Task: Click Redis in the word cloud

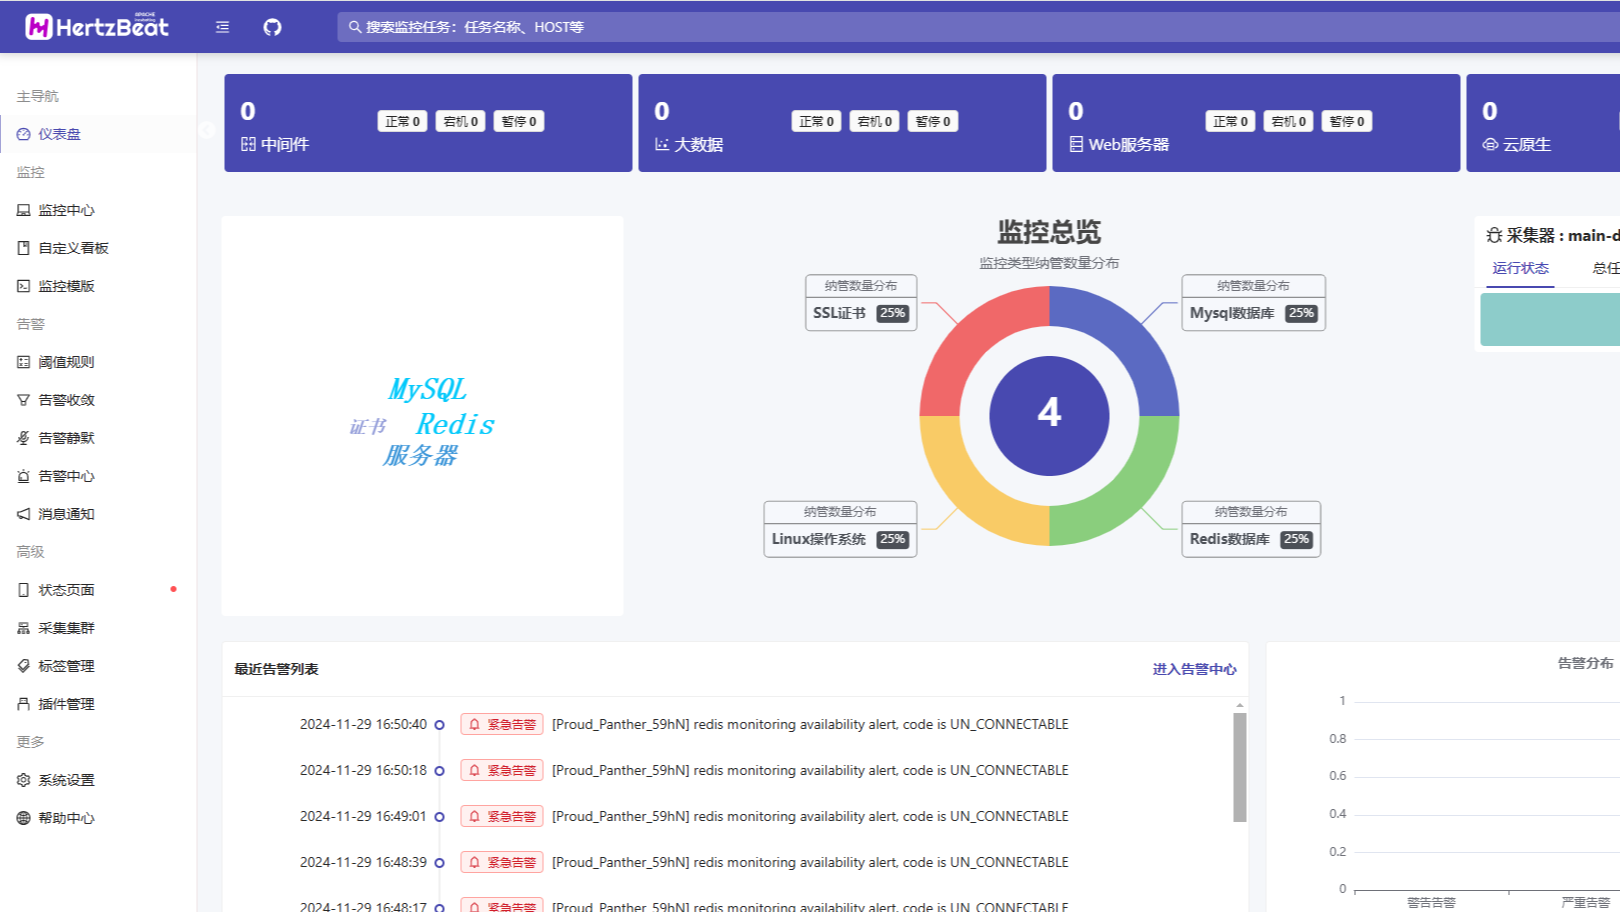Action: click(x=455, y=424)
